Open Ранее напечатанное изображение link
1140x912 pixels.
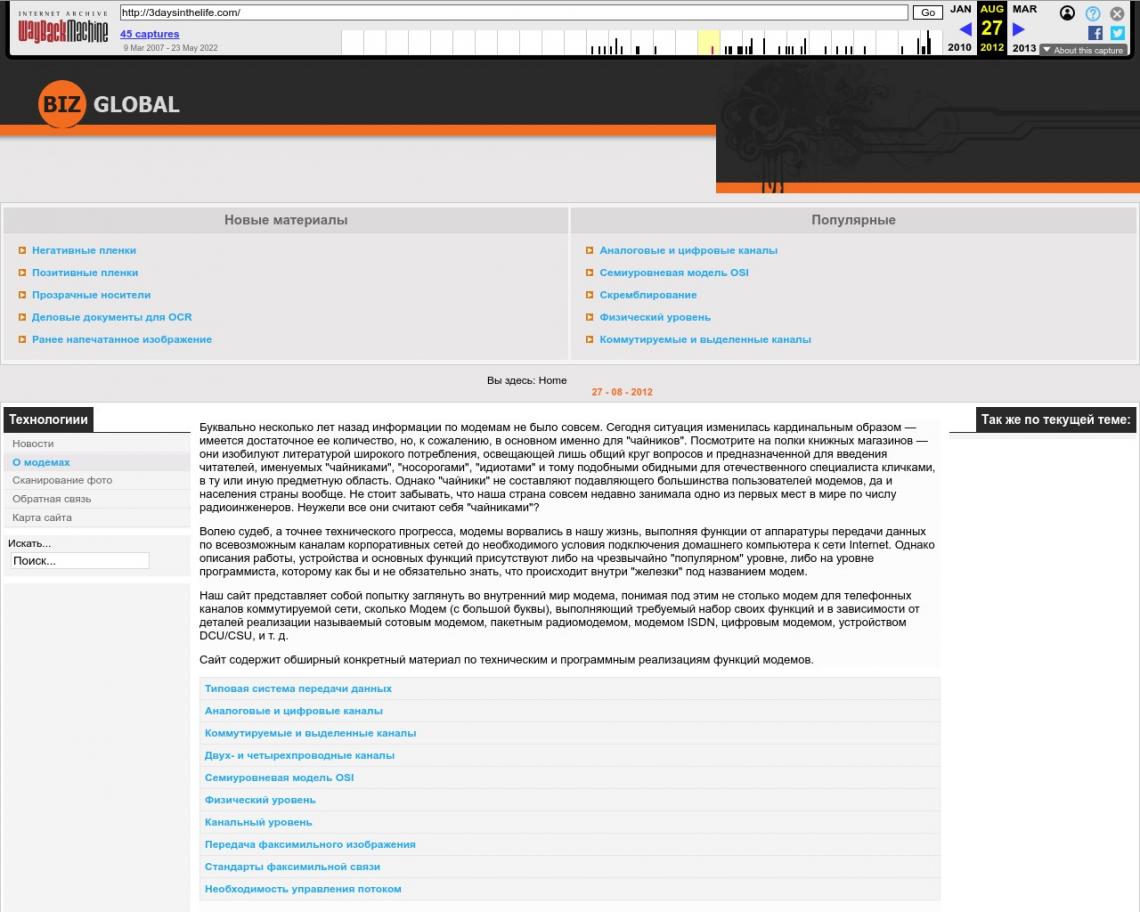(122, 340)
